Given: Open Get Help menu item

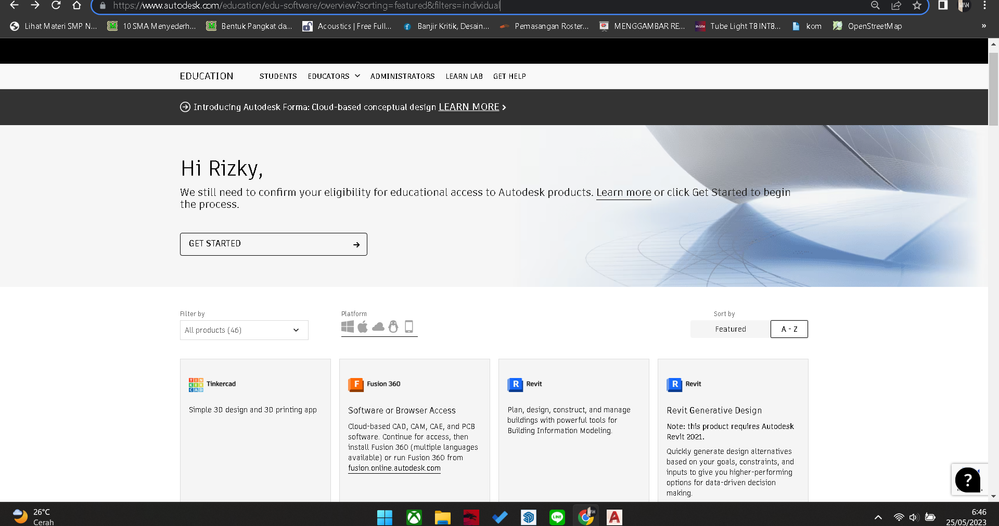Looking at the screenshot, I should click(x=509, y=76).
